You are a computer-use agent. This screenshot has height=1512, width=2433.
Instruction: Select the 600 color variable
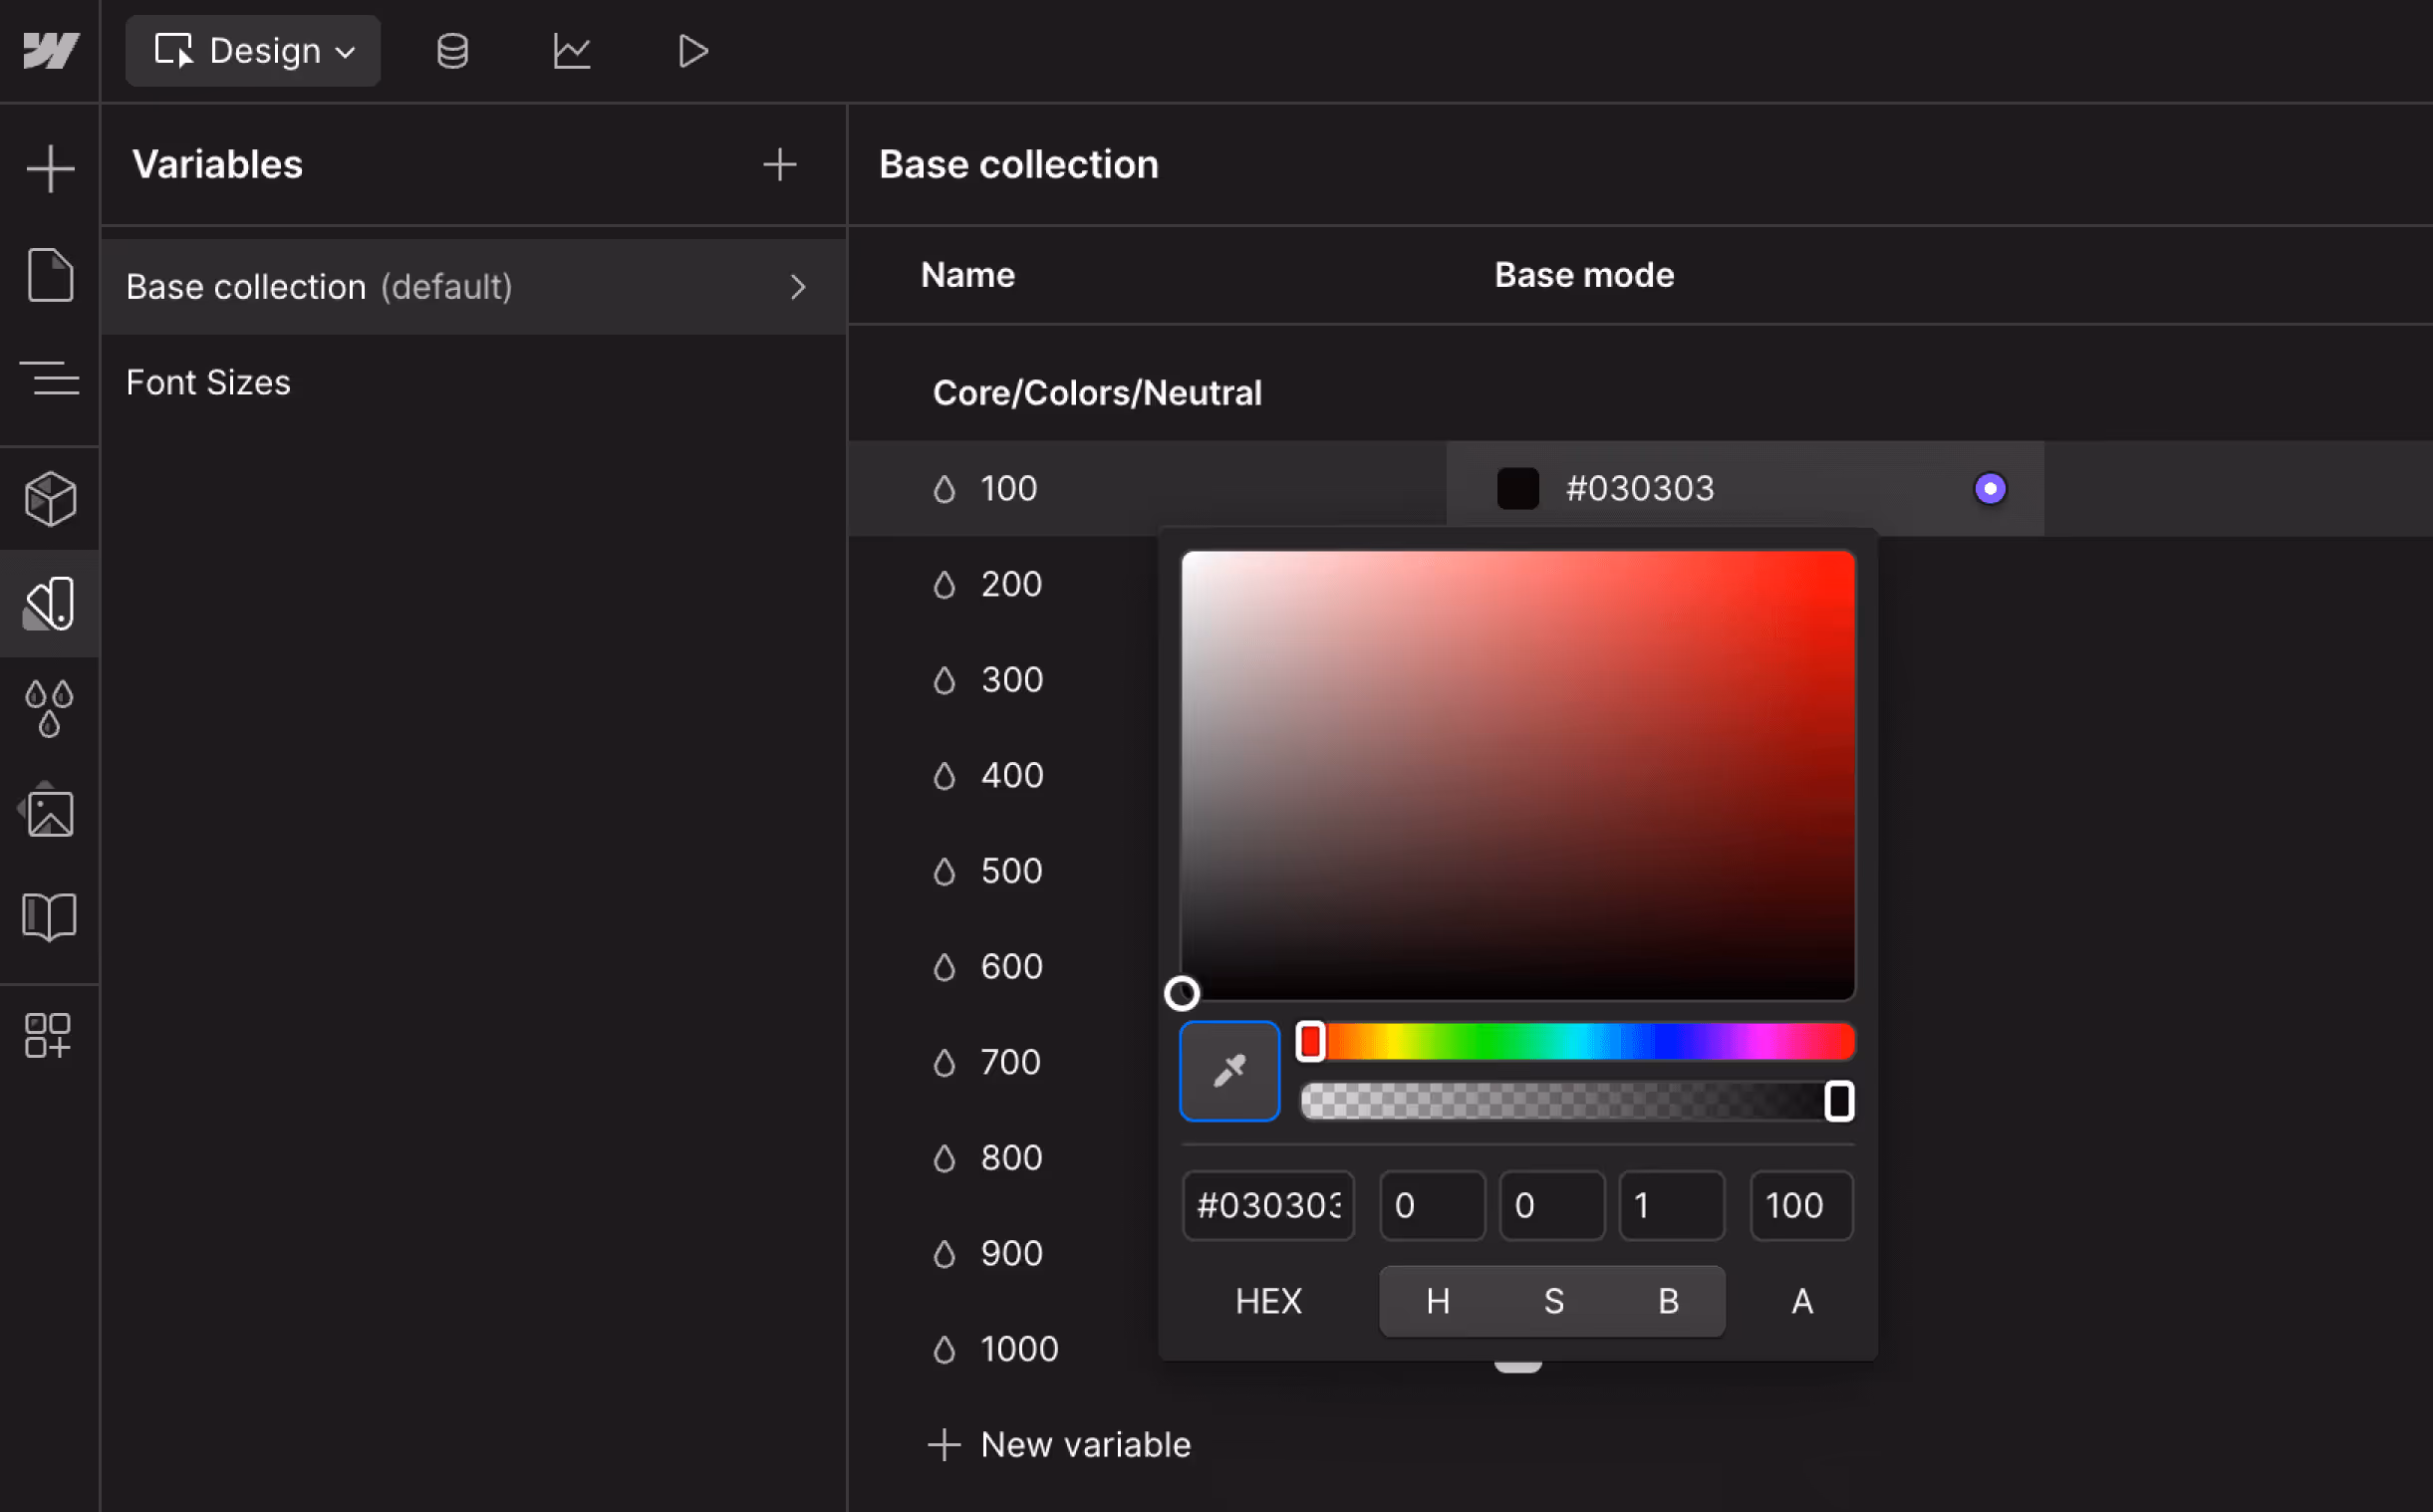1011,966
